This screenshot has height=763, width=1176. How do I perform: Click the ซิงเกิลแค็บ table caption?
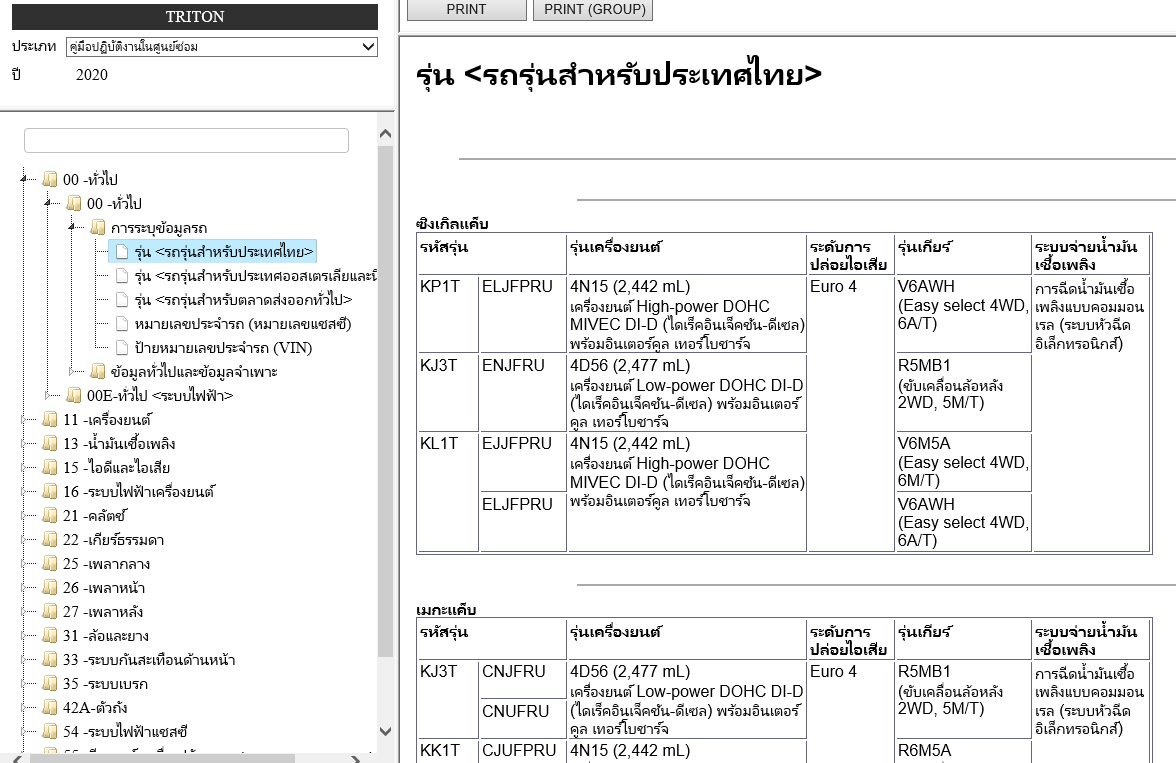(452, 224)
